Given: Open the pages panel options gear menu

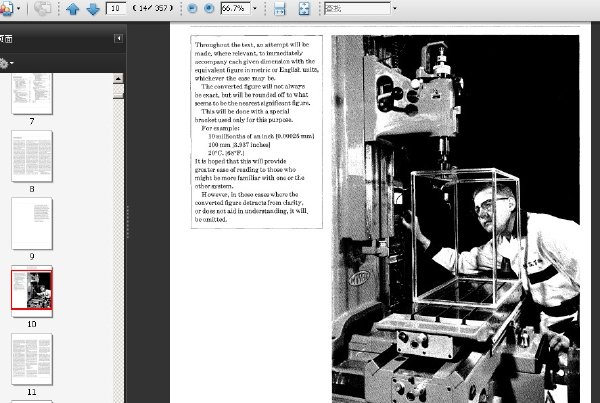Looking at the screenshot, I should pos(5,63).
